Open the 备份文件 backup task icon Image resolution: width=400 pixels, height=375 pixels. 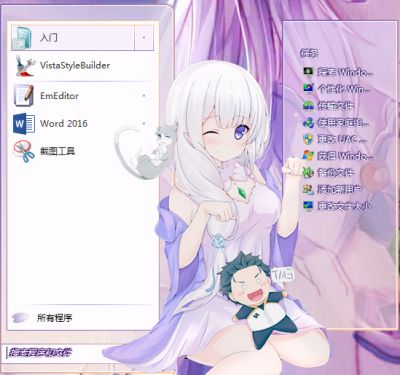click(x=308, y=172)
